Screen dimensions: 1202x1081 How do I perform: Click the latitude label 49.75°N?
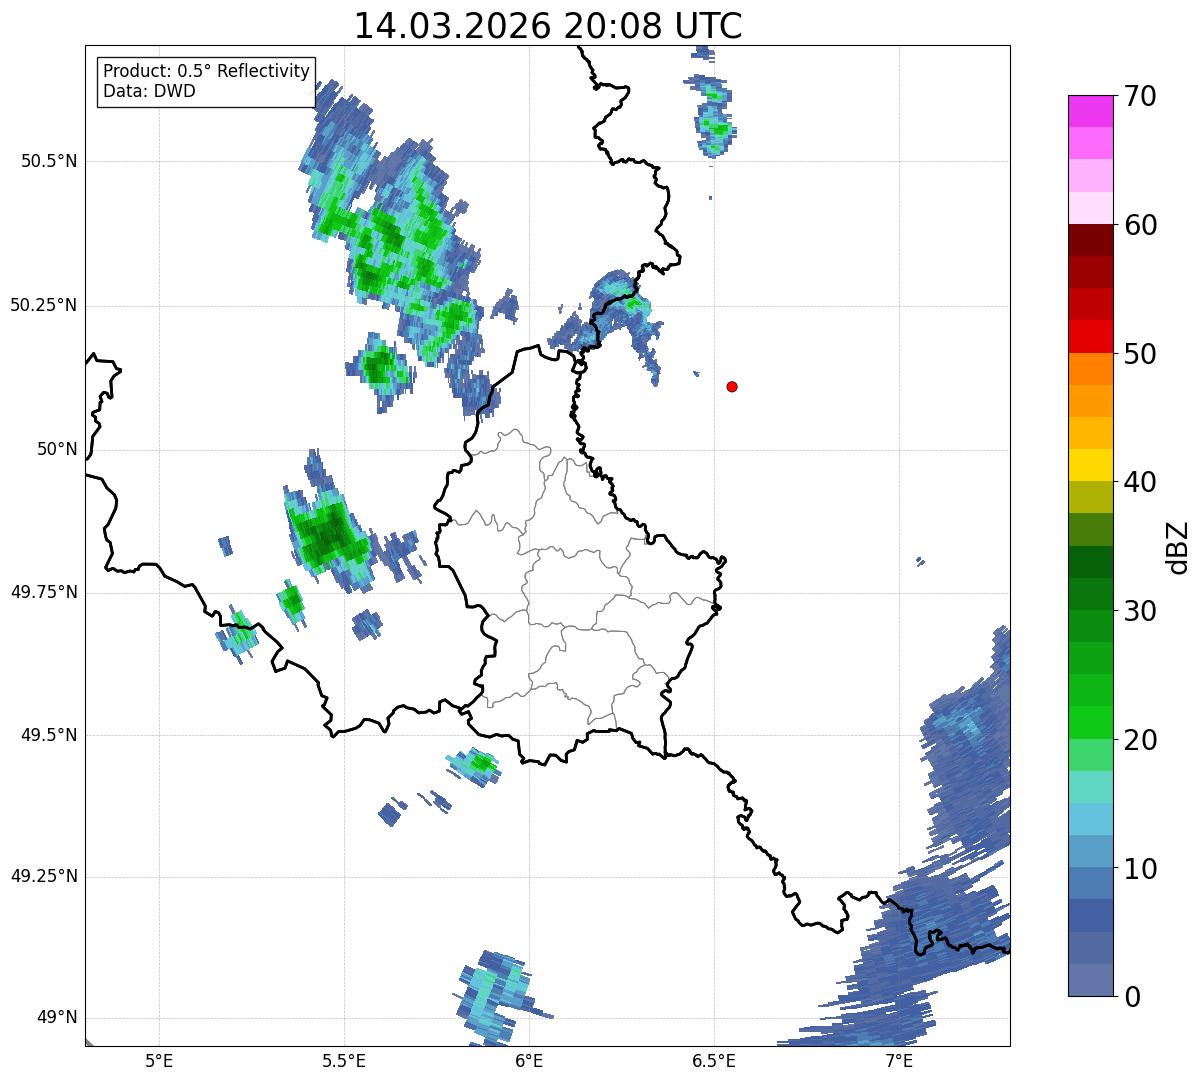43,592
